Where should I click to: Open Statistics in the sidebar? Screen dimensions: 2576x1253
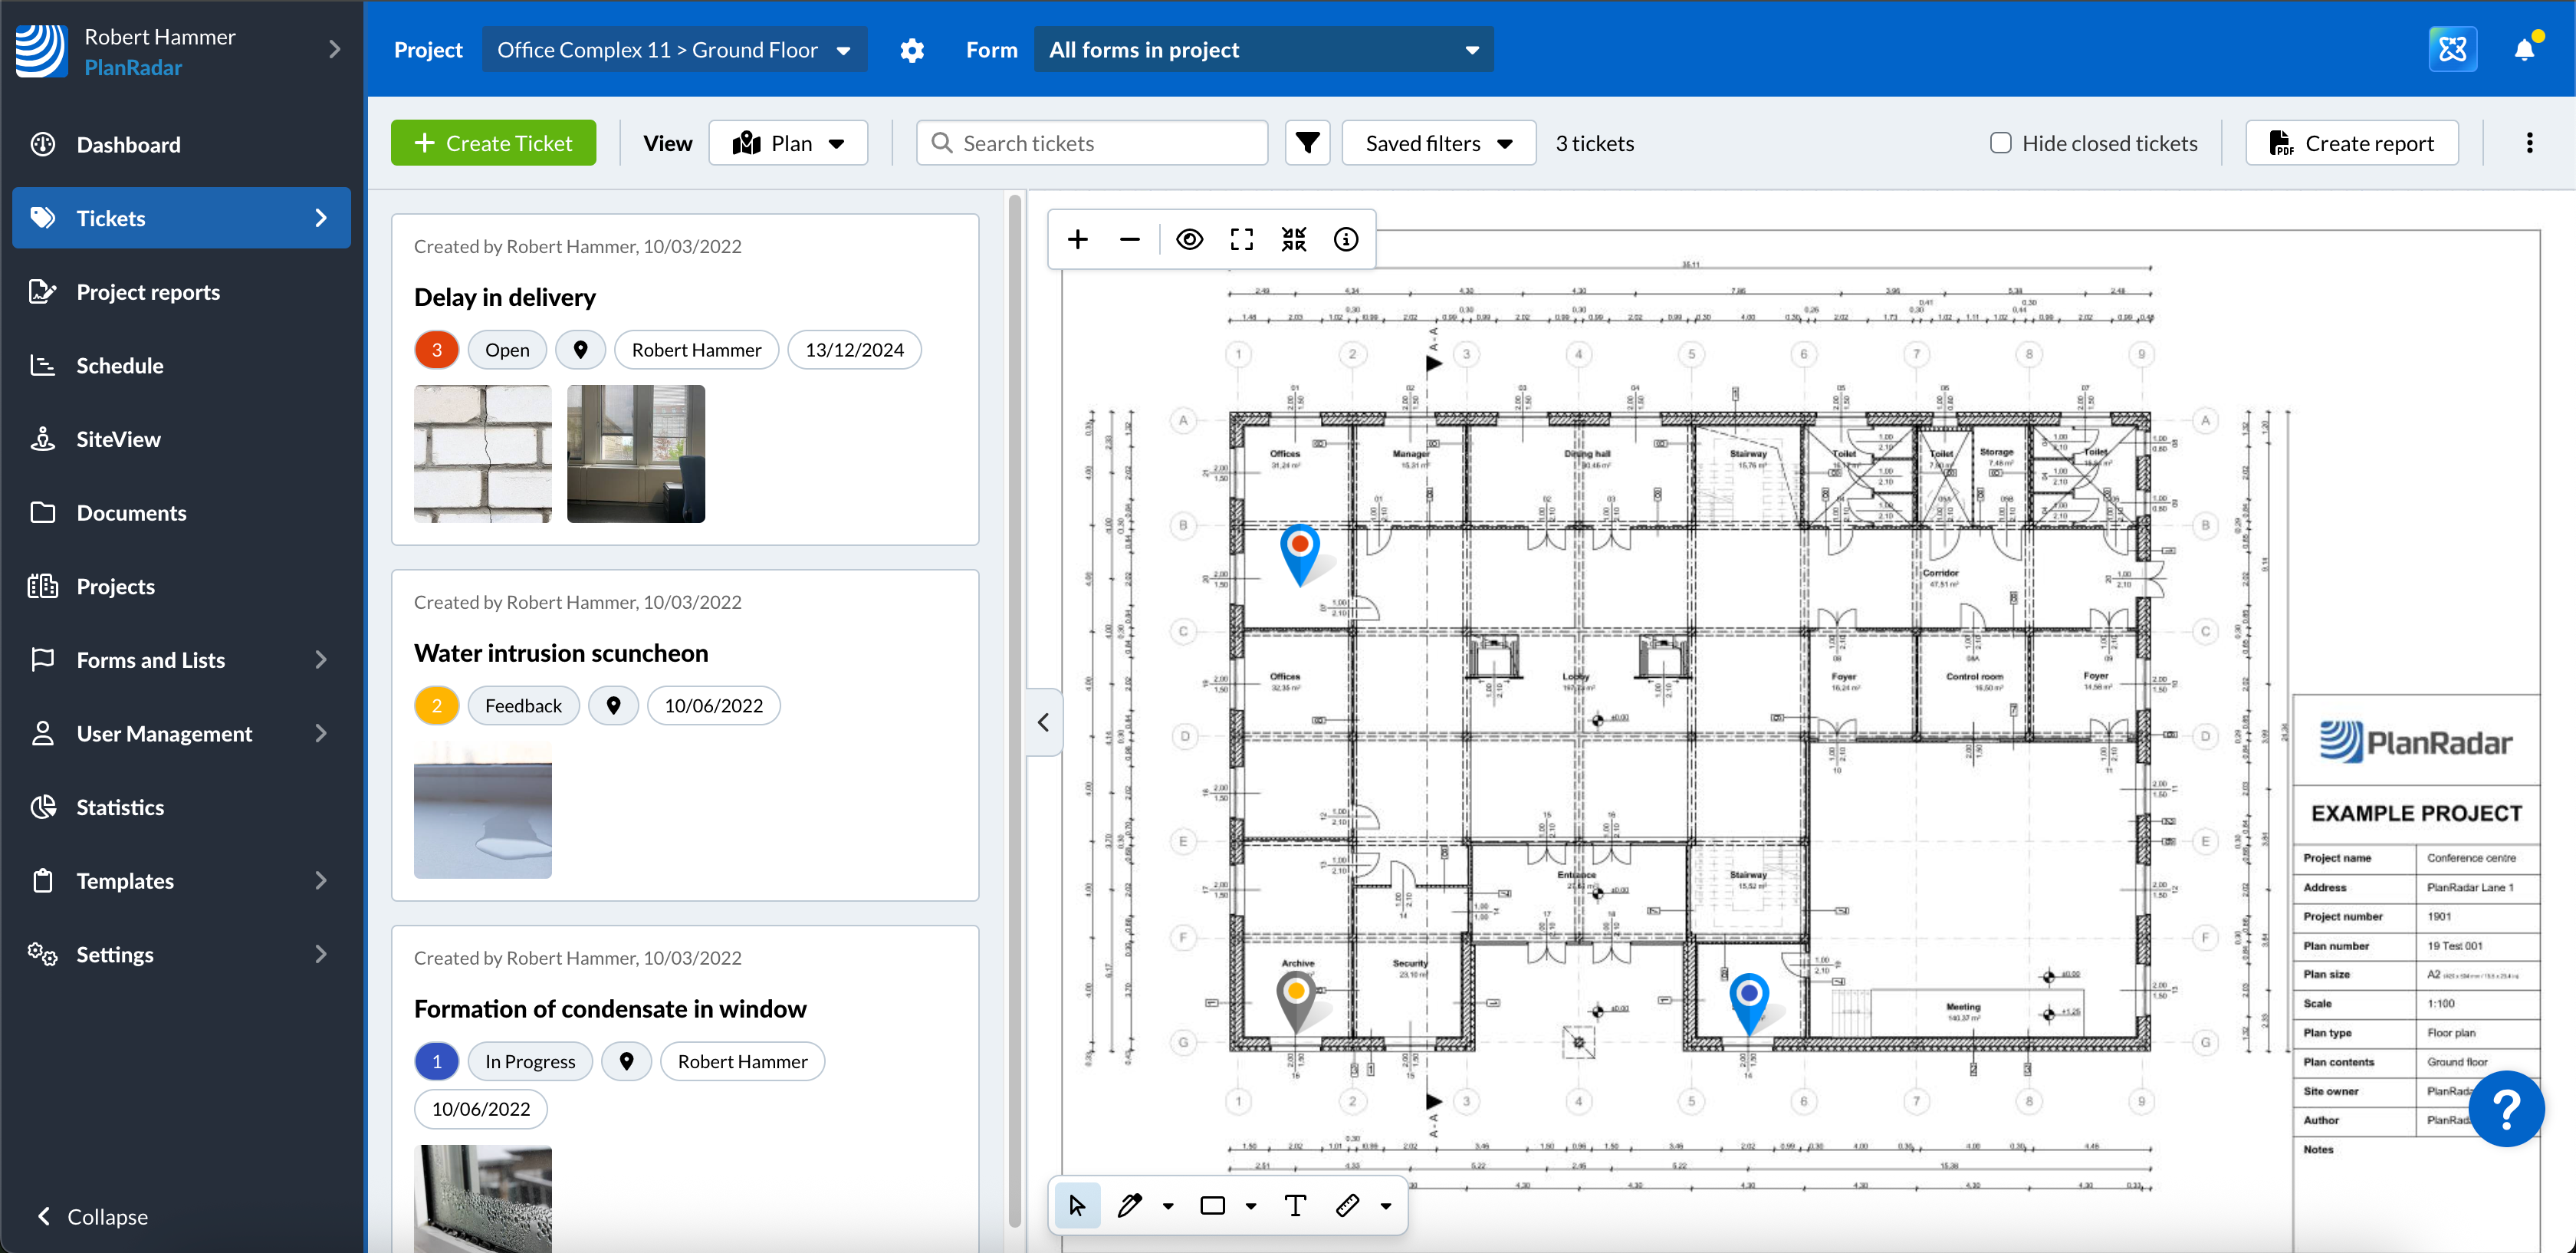(120, 807)
